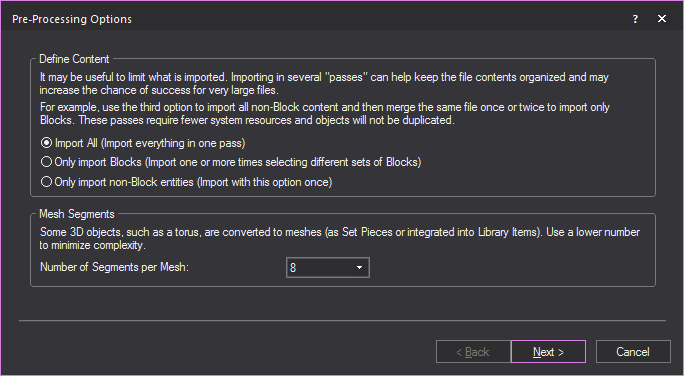
Task: Open the help question mark icon
Action: [635, 19]
